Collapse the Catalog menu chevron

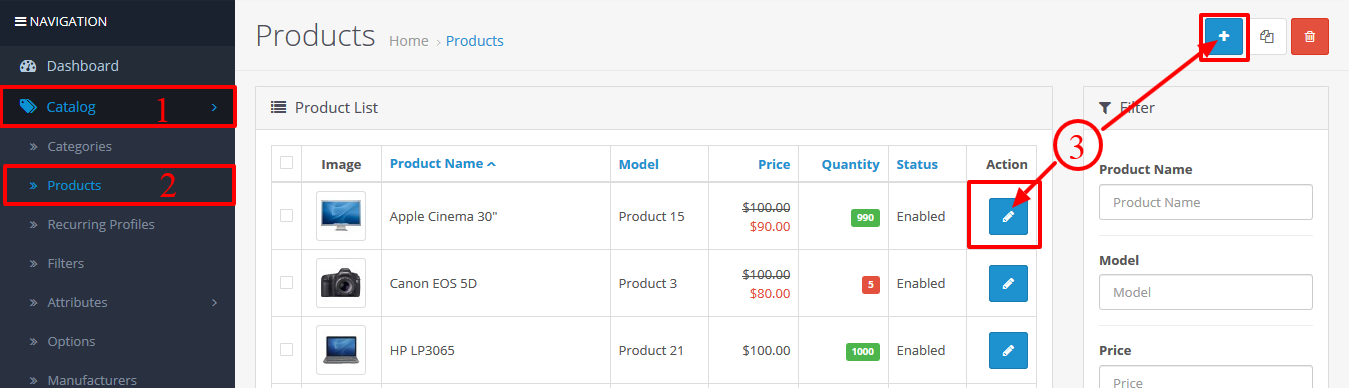pos(214,107)
